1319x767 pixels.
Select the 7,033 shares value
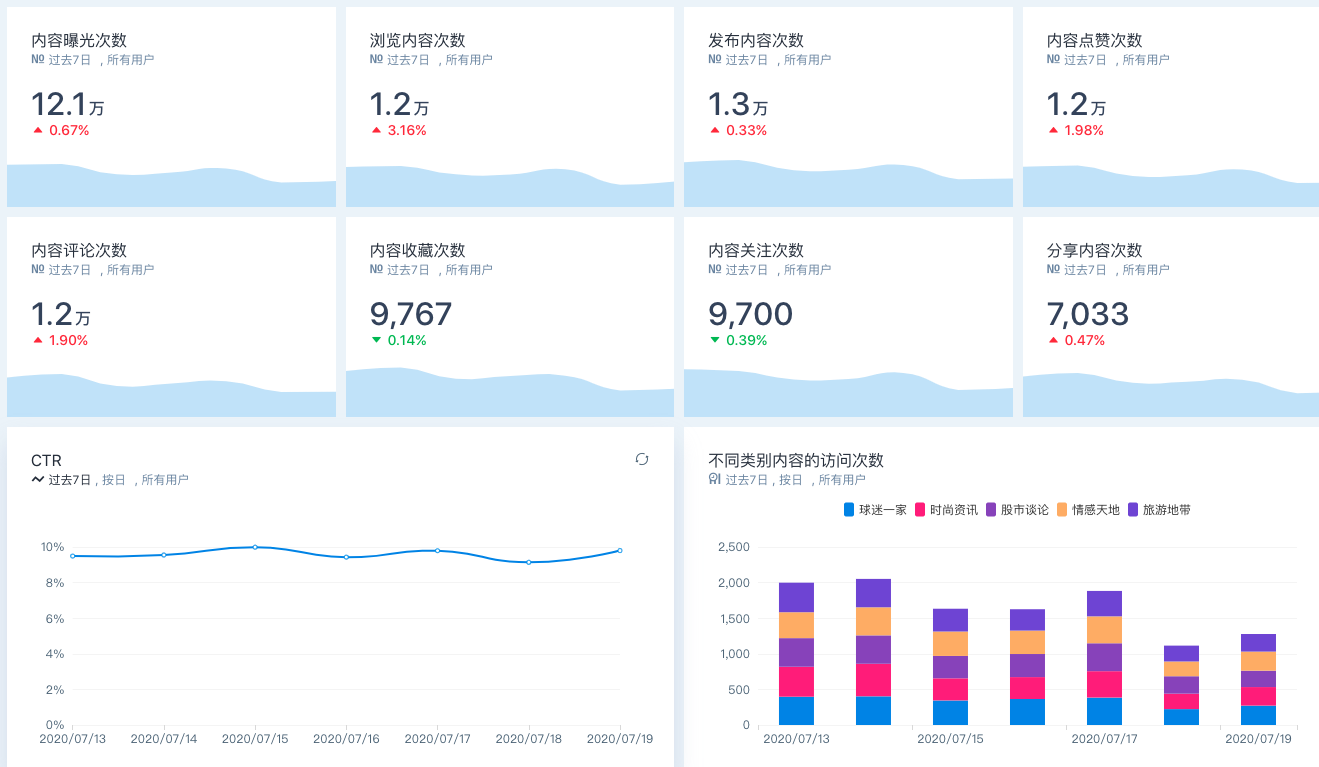point(1088,315)
